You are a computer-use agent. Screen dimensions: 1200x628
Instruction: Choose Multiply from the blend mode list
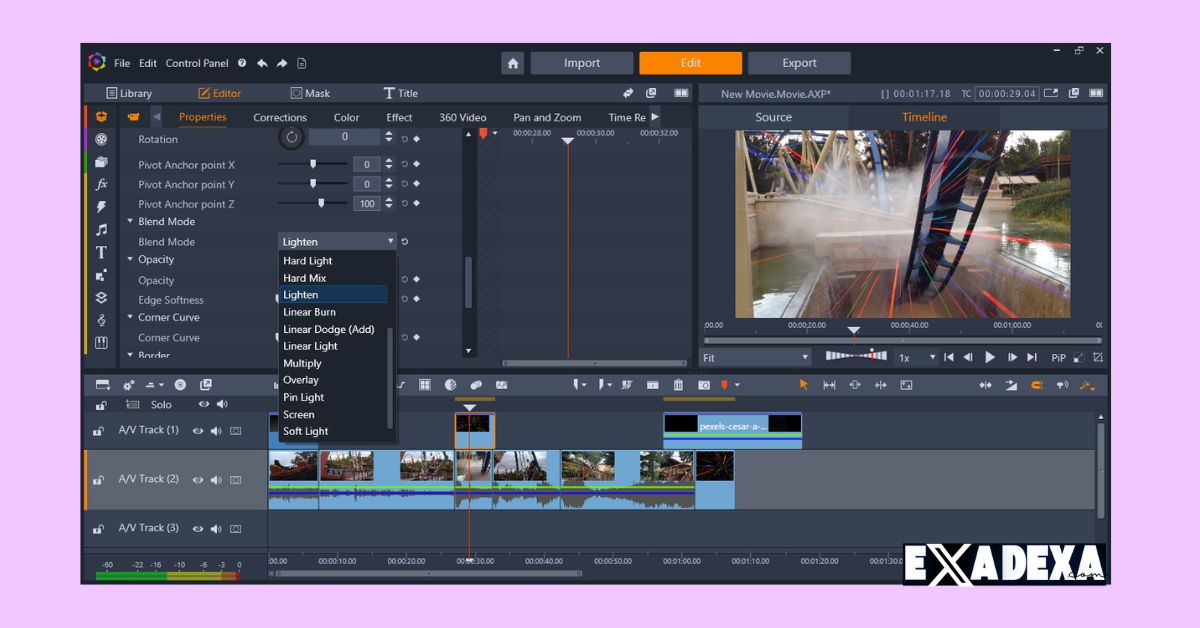pos(302,363)
